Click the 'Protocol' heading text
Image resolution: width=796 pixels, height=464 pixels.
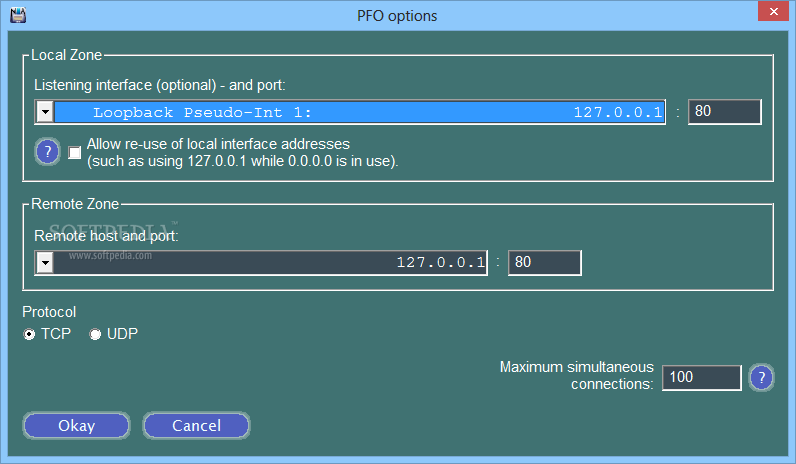tap(49, 312)
